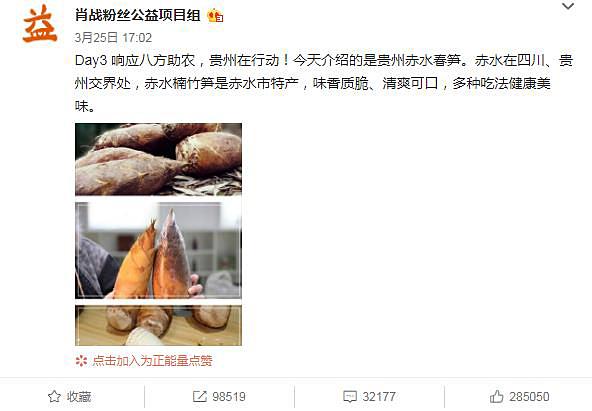Click the red flower icon before 点击加入
Image resolution: width=592 pixels, height=411 pixels.
tap(81, 361)
